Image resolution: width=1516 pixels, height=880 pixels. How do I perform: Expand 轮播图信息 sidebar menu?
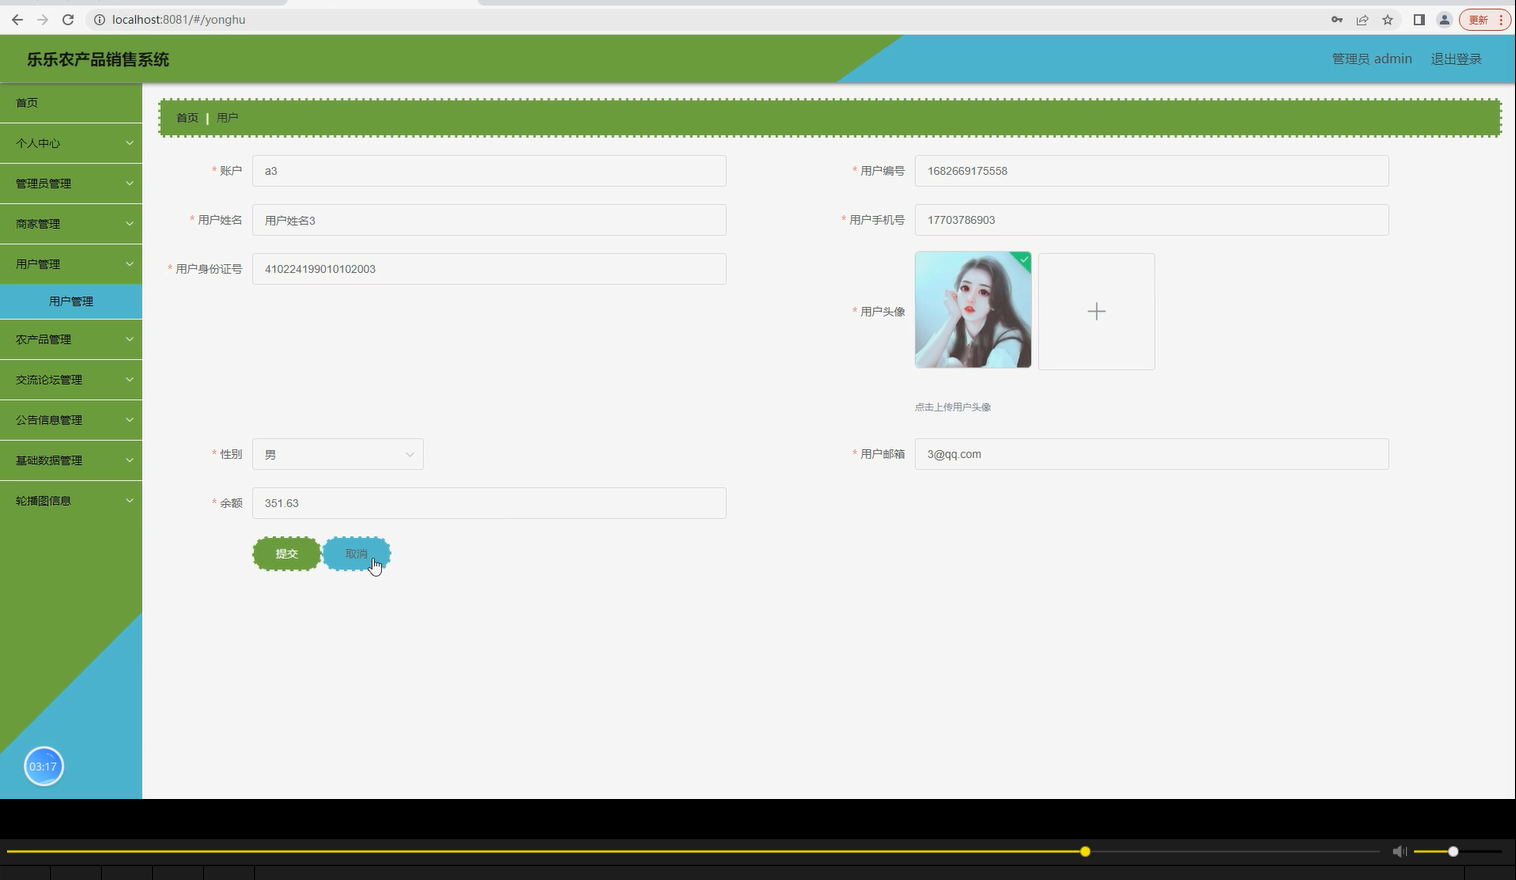pos(71,501)
